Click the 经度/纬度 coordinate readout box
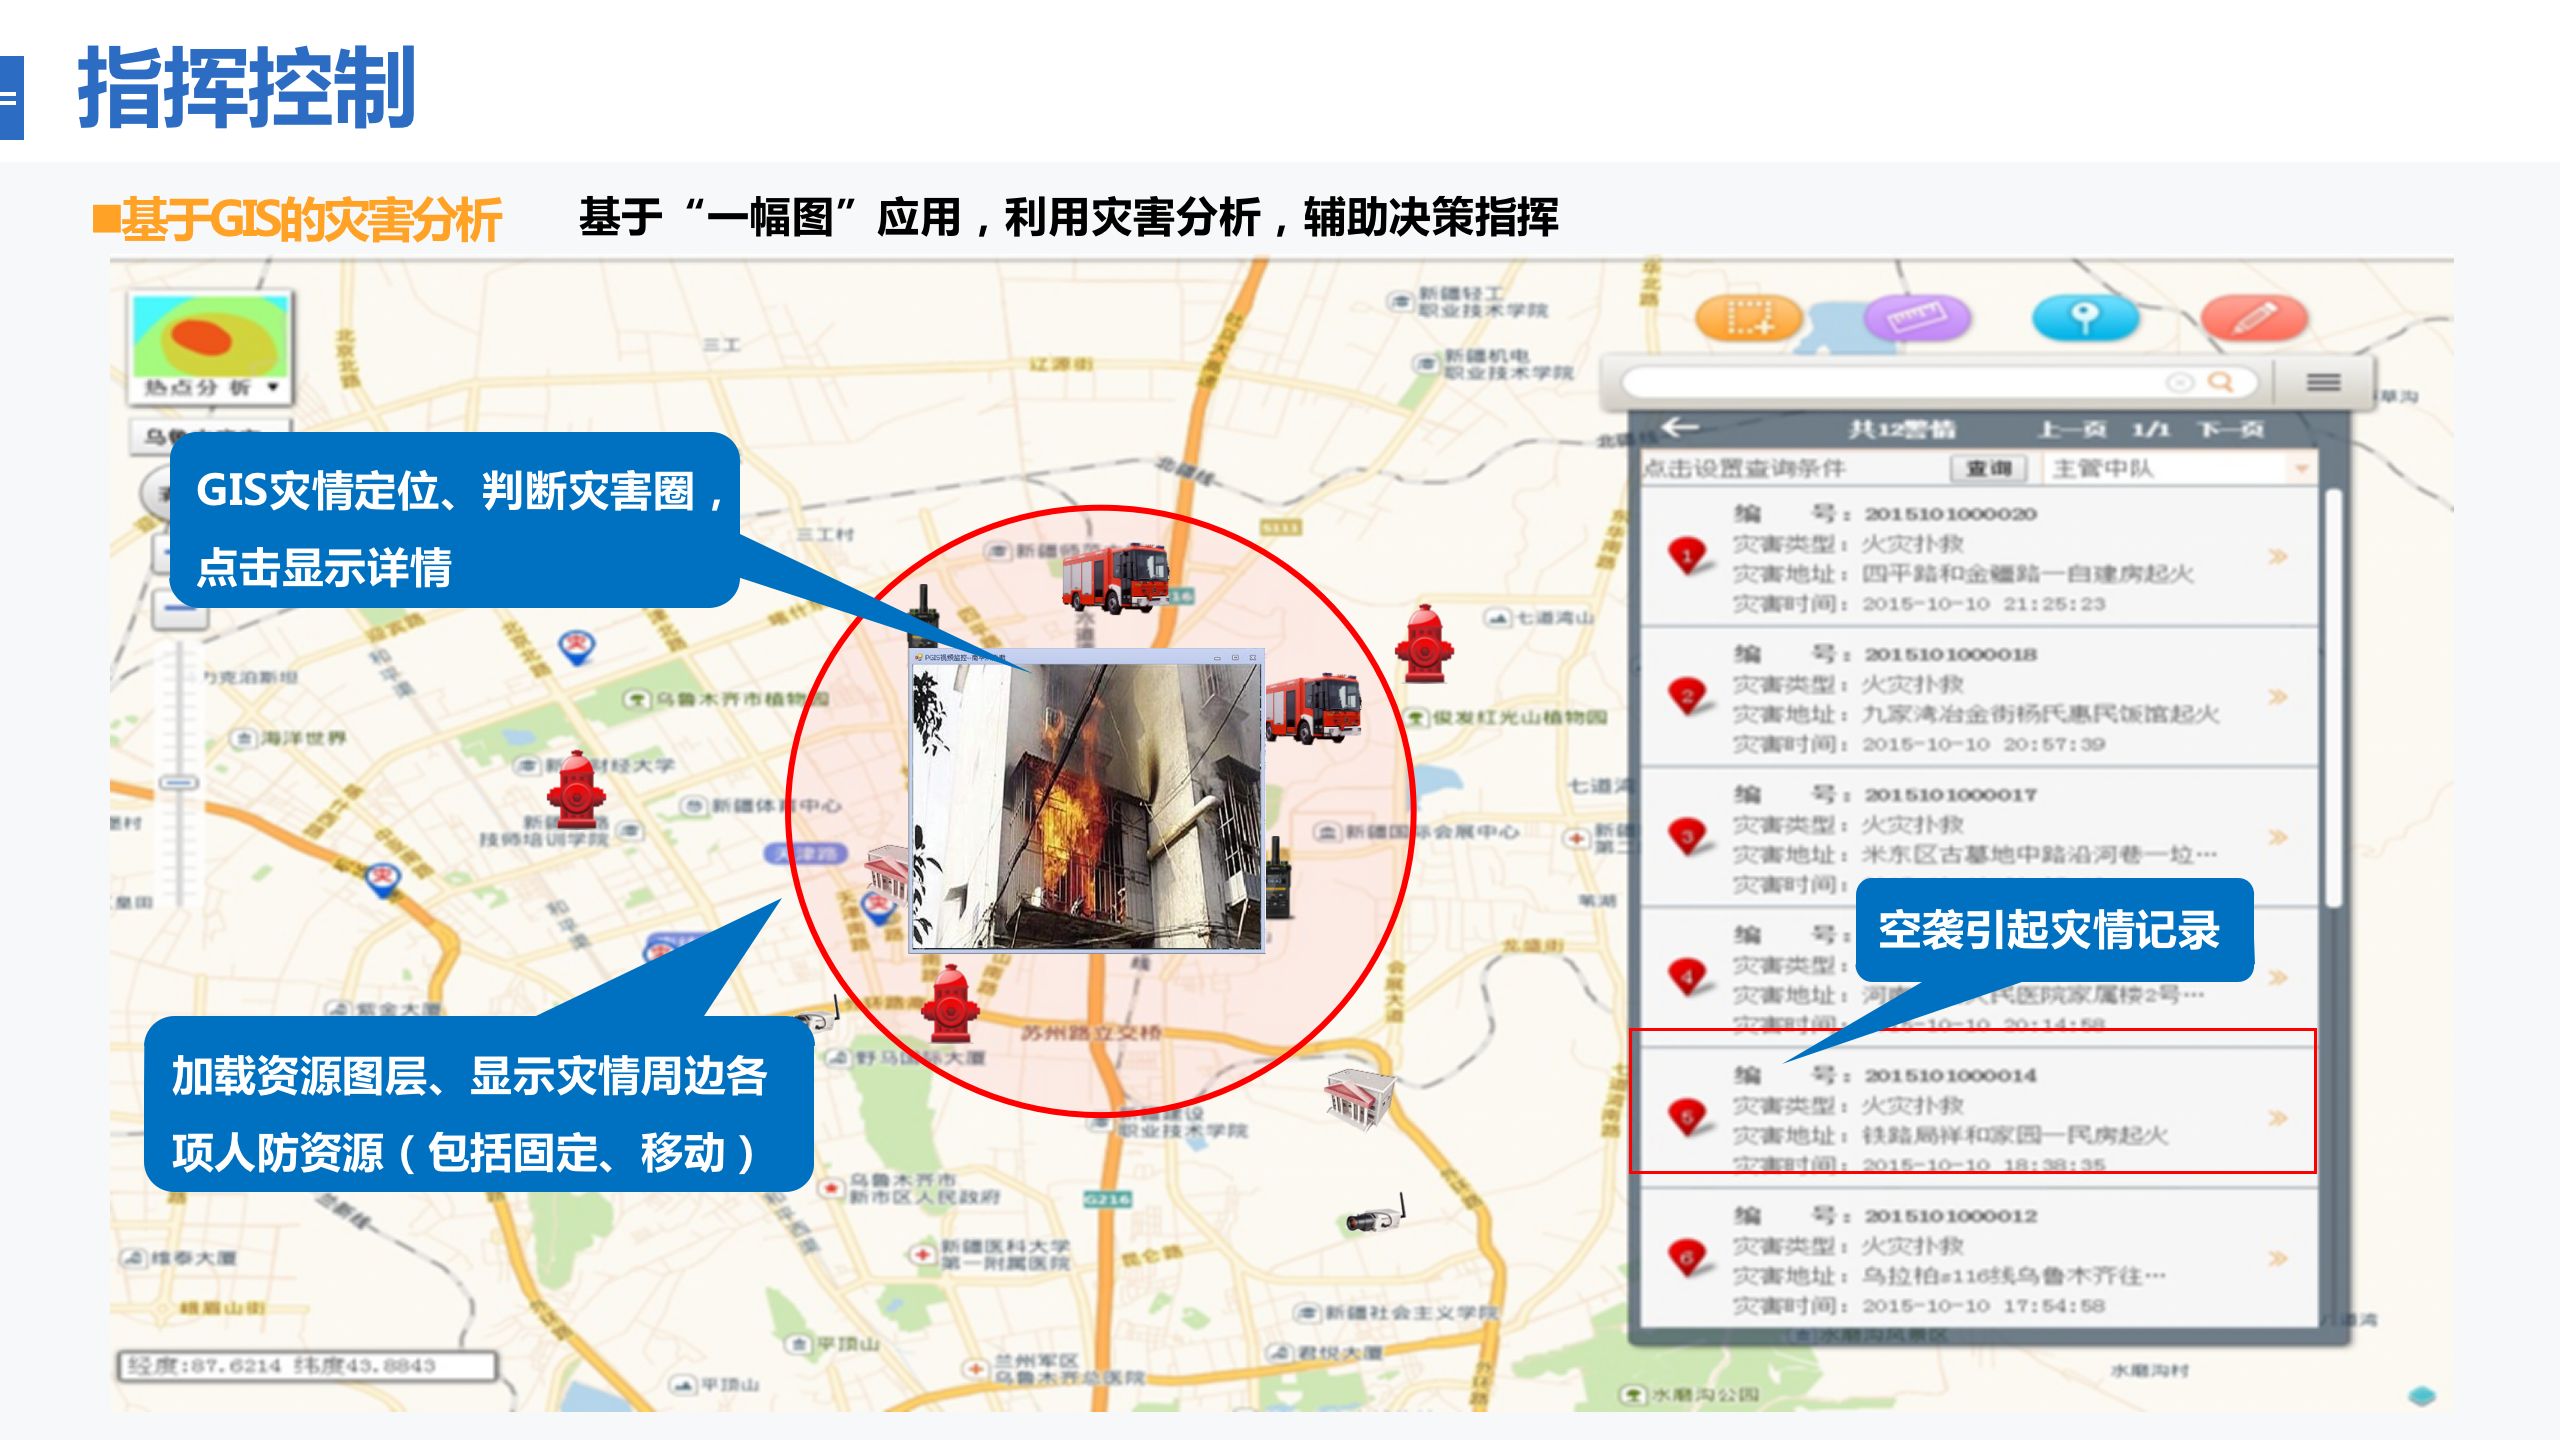2560x1440 pixels. (307, 1365)
